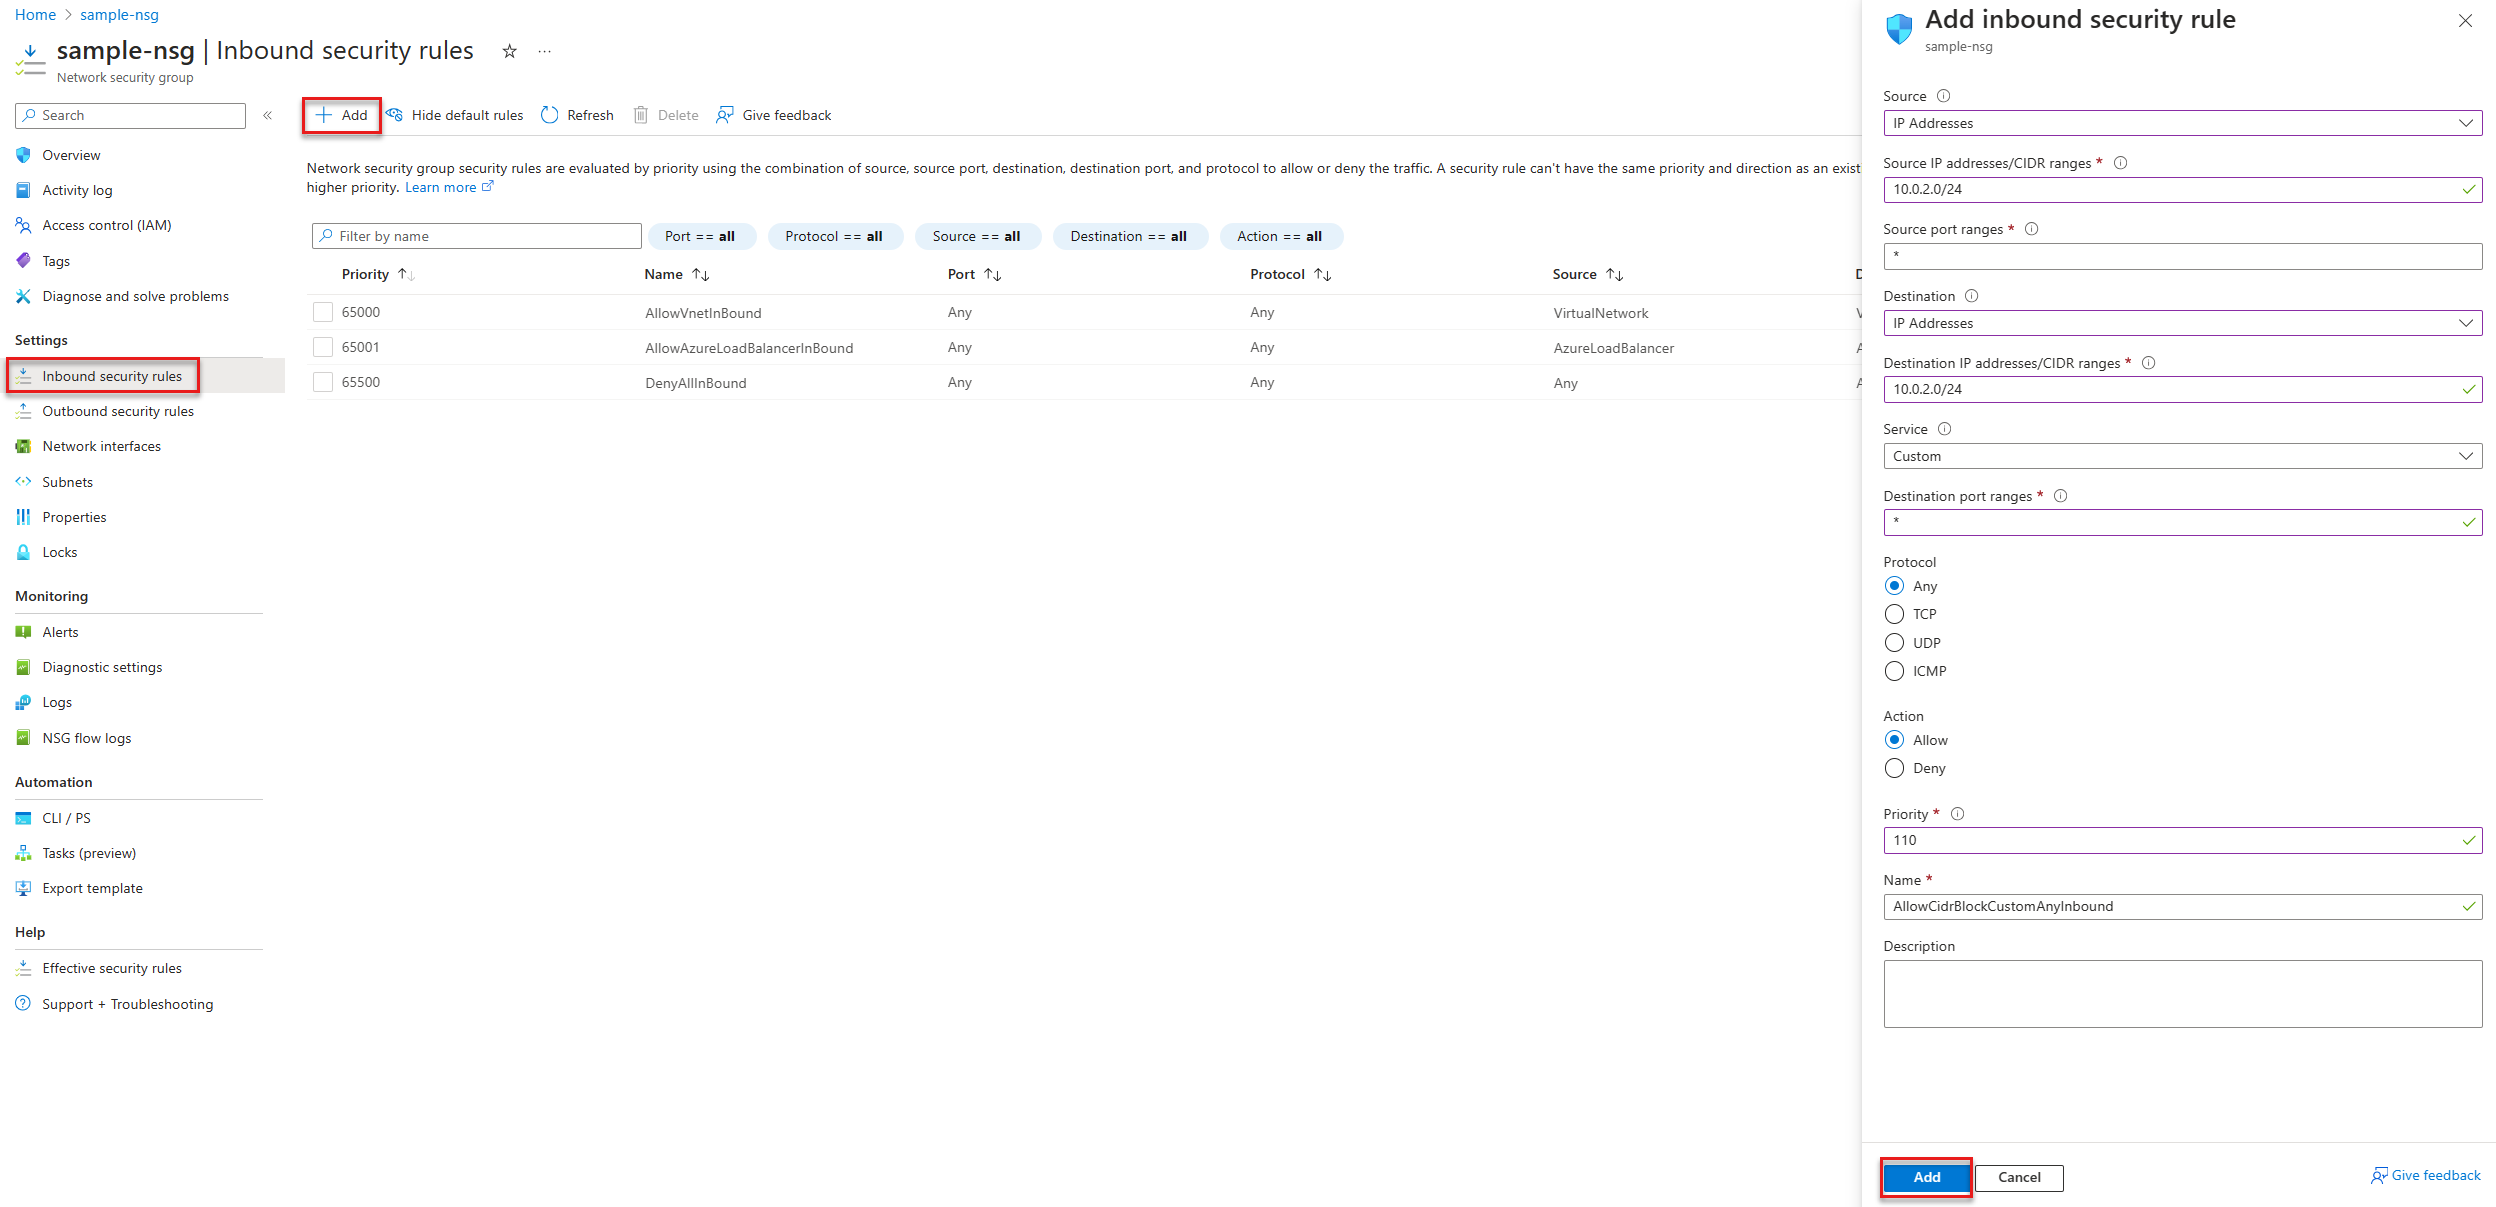Check the box for rule 65000
This screenshot has height=1207, width=2496.
[x=323, y=312]
